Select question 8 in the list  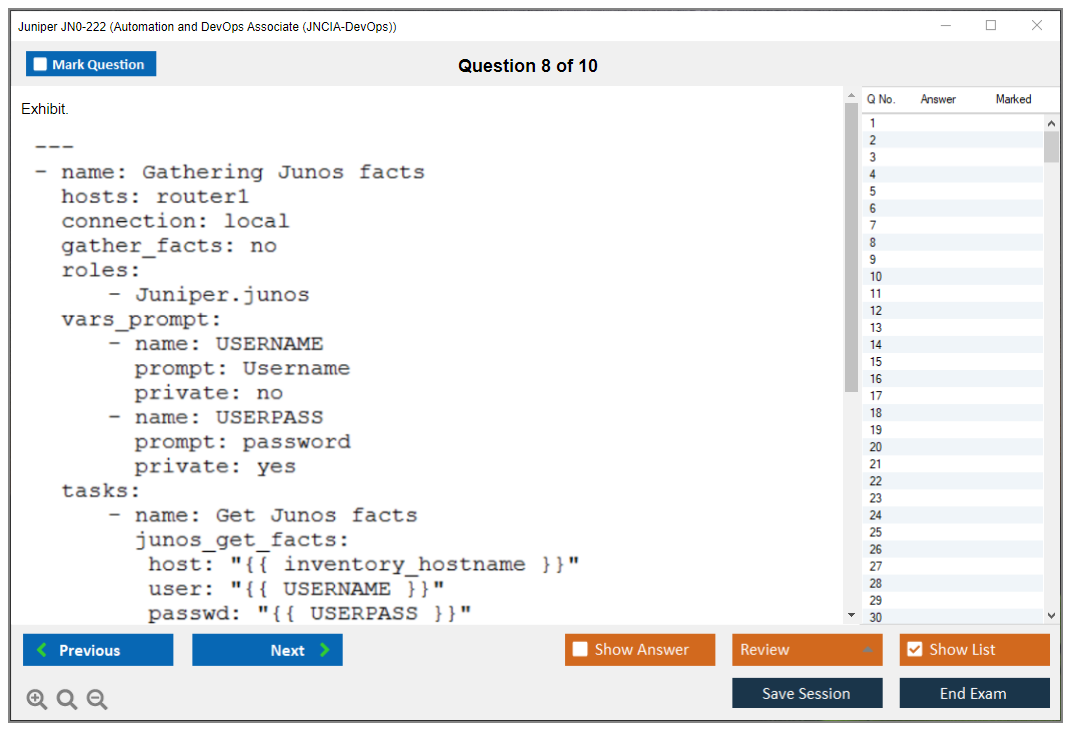tap(873, 242)
